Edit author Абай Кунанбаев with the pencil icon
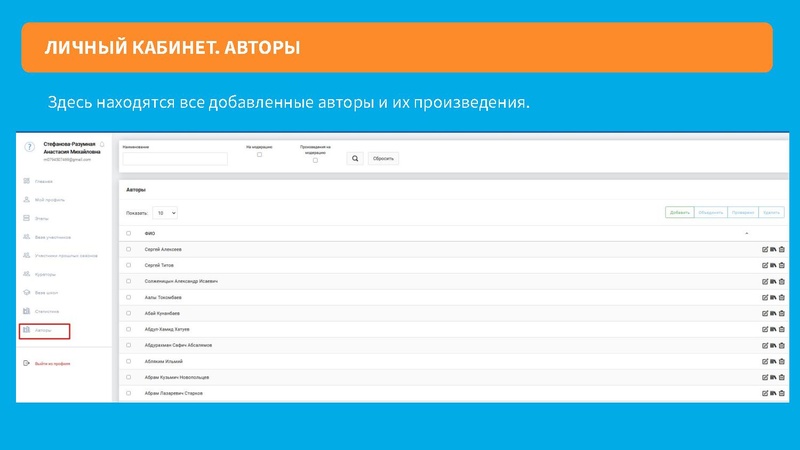 [x=765, y=313]
